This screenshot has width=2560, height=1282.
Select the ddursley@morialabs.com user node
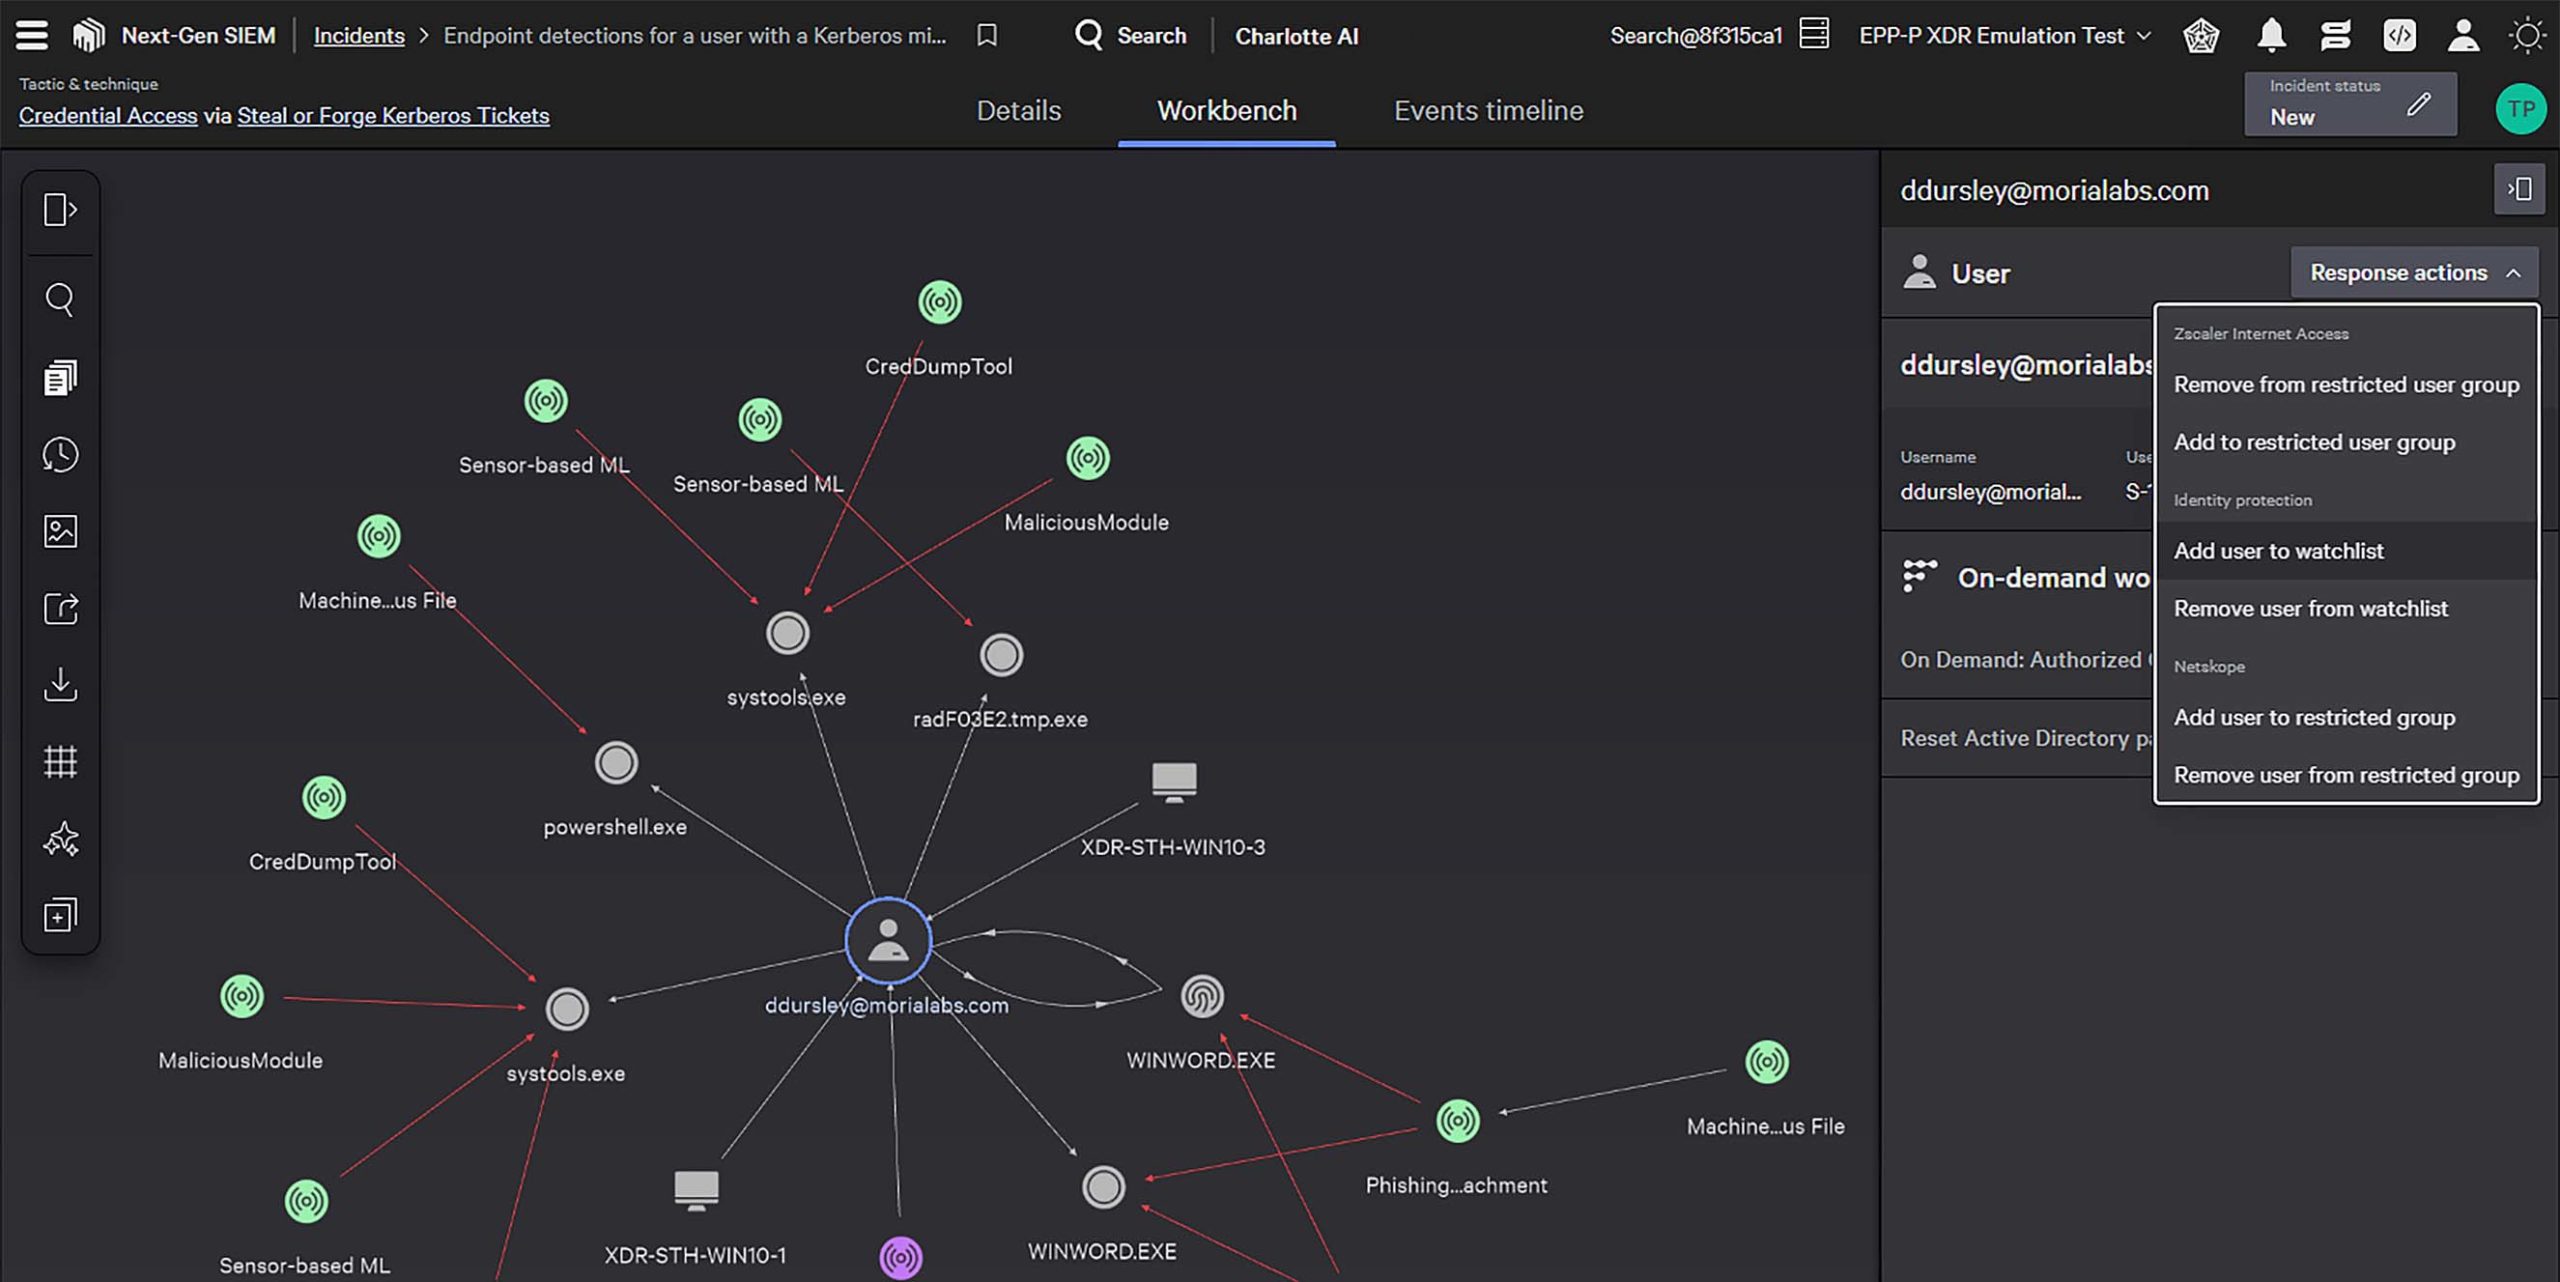(888, 941)
